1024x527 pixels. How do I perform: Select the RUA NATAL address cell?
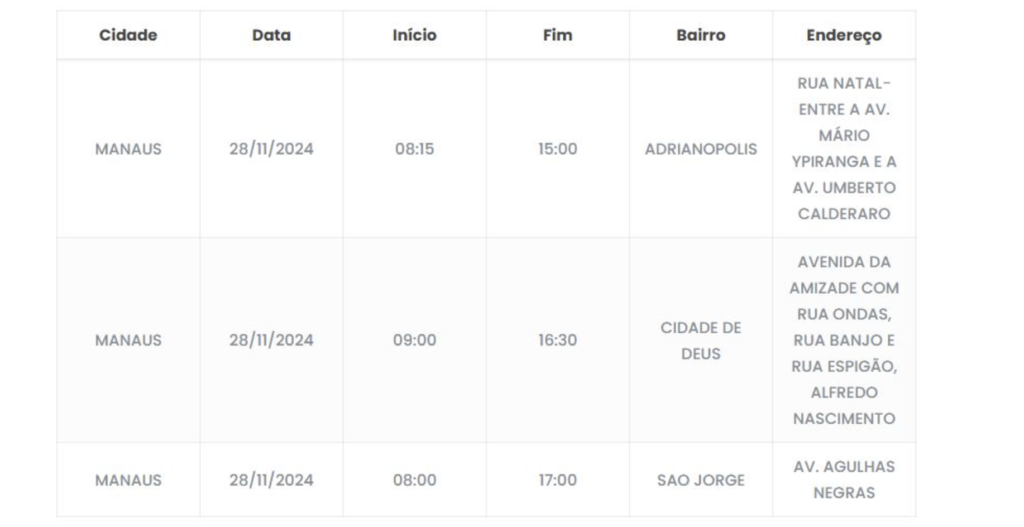[844, 149]
